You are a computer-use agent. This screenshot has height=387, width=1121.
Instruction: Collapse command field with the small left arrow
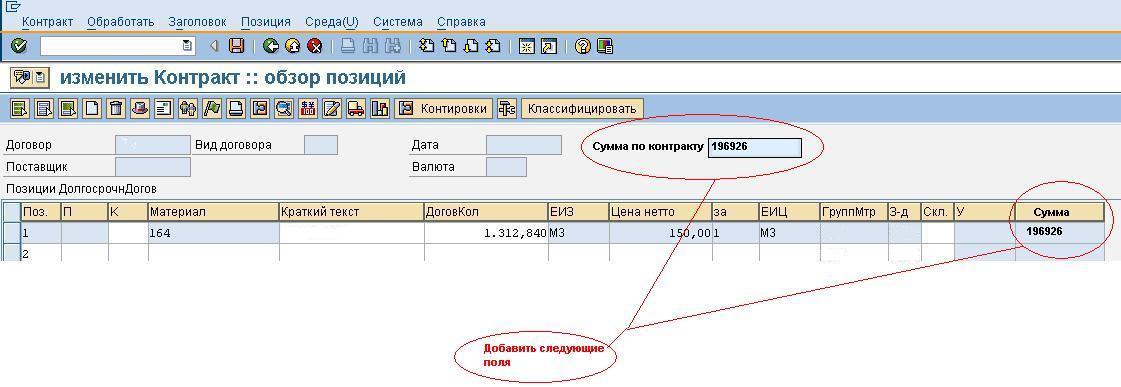(214, 46)
